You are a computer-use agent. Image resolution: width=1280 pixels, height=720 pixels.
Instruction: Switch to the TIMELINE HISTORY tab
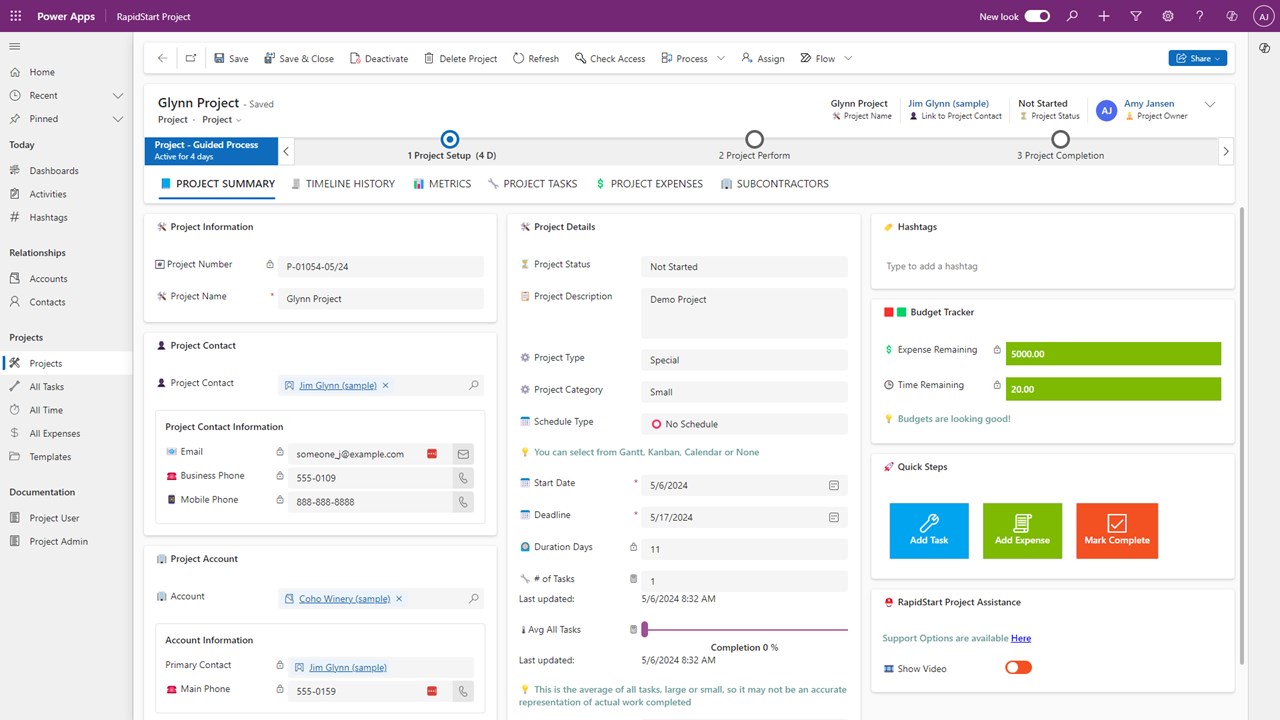click(343, 184)
